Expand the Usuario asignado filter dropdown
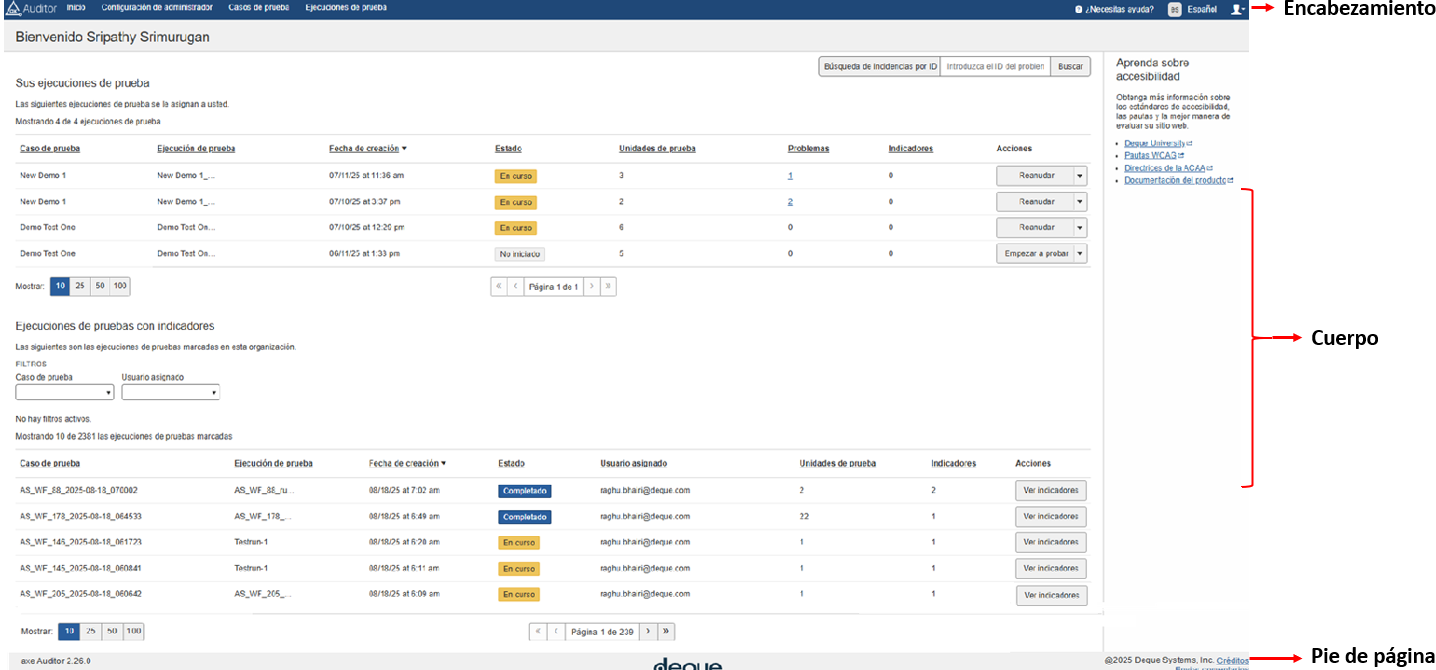 click(170, 393)
